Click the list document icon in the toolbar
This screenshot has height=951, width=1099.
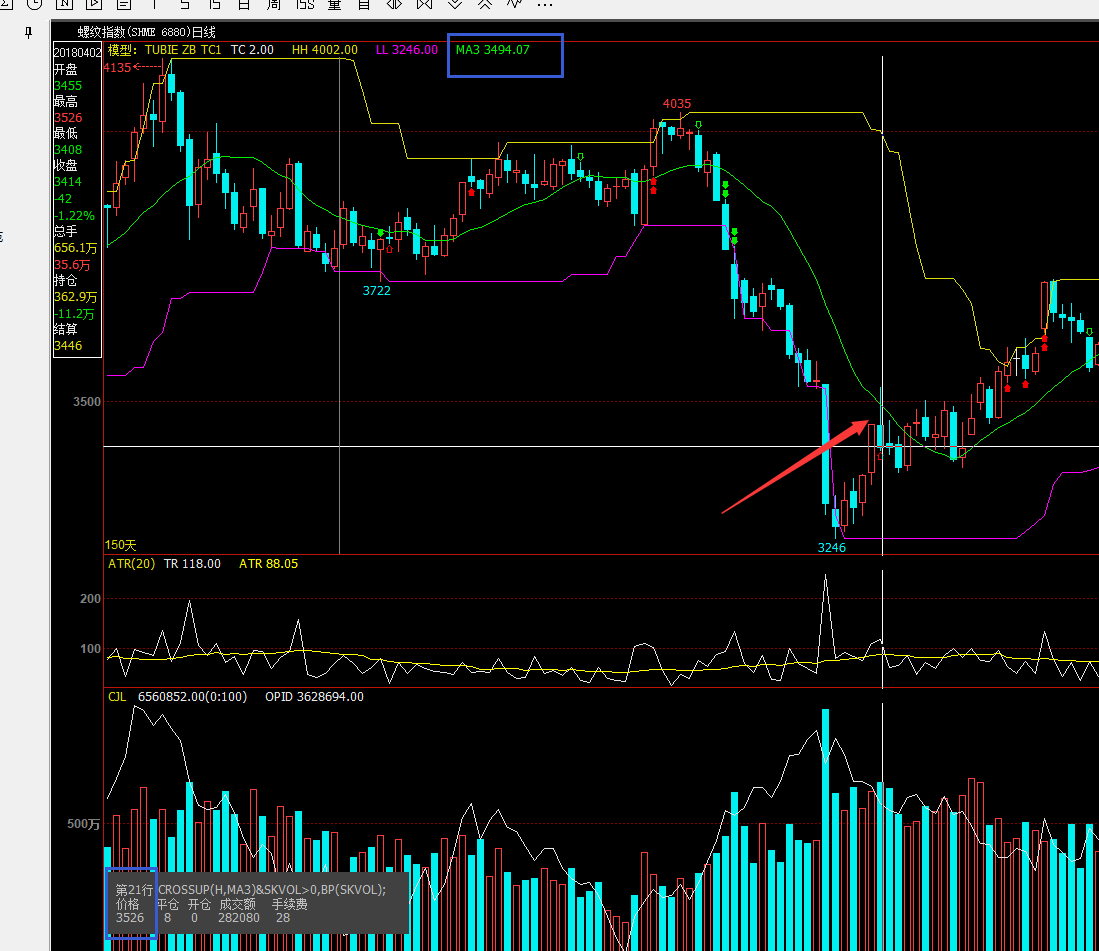124,4
